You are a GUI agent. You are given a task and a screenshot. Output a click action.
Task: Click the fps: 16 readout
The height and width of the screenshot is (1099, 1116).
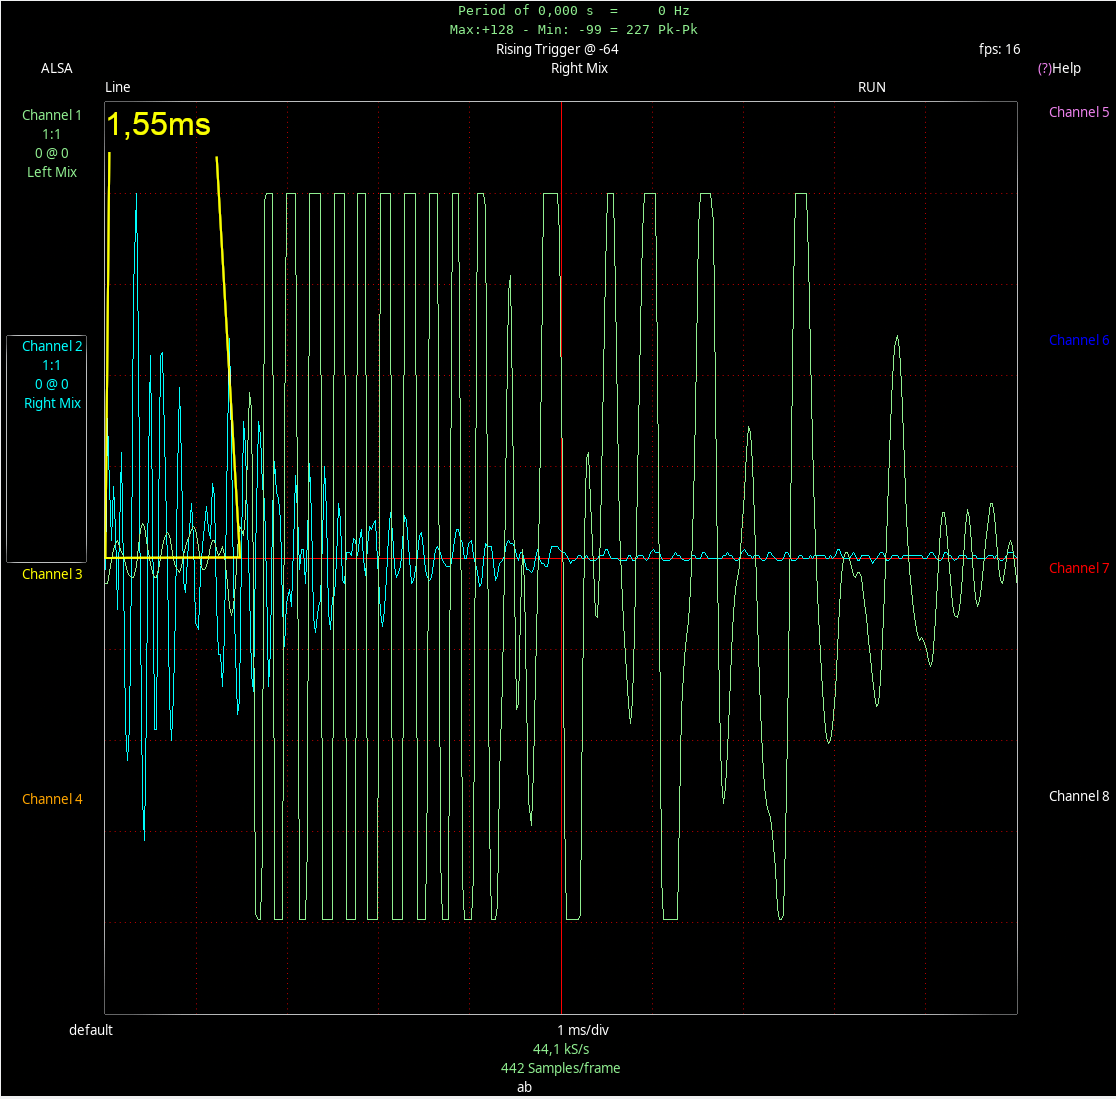click(999, 49)
